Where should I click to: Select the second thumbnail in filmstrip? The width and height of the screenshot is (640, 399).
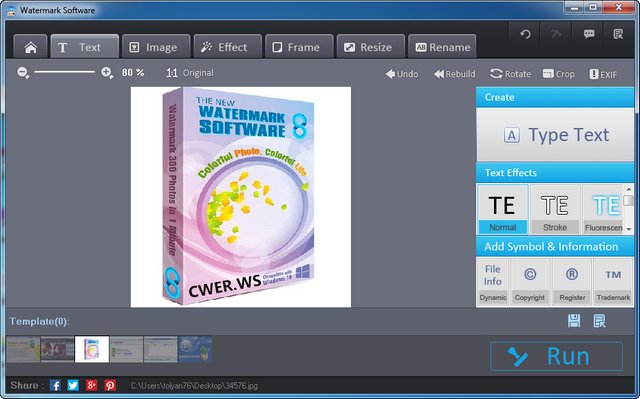pyautogui.click(x=58, y=349)
